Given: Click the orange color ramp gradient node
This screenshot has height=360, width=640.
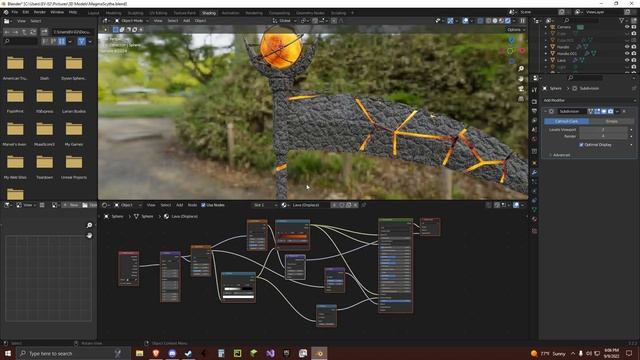Looking at the screenshot, I should coord(293,235).
